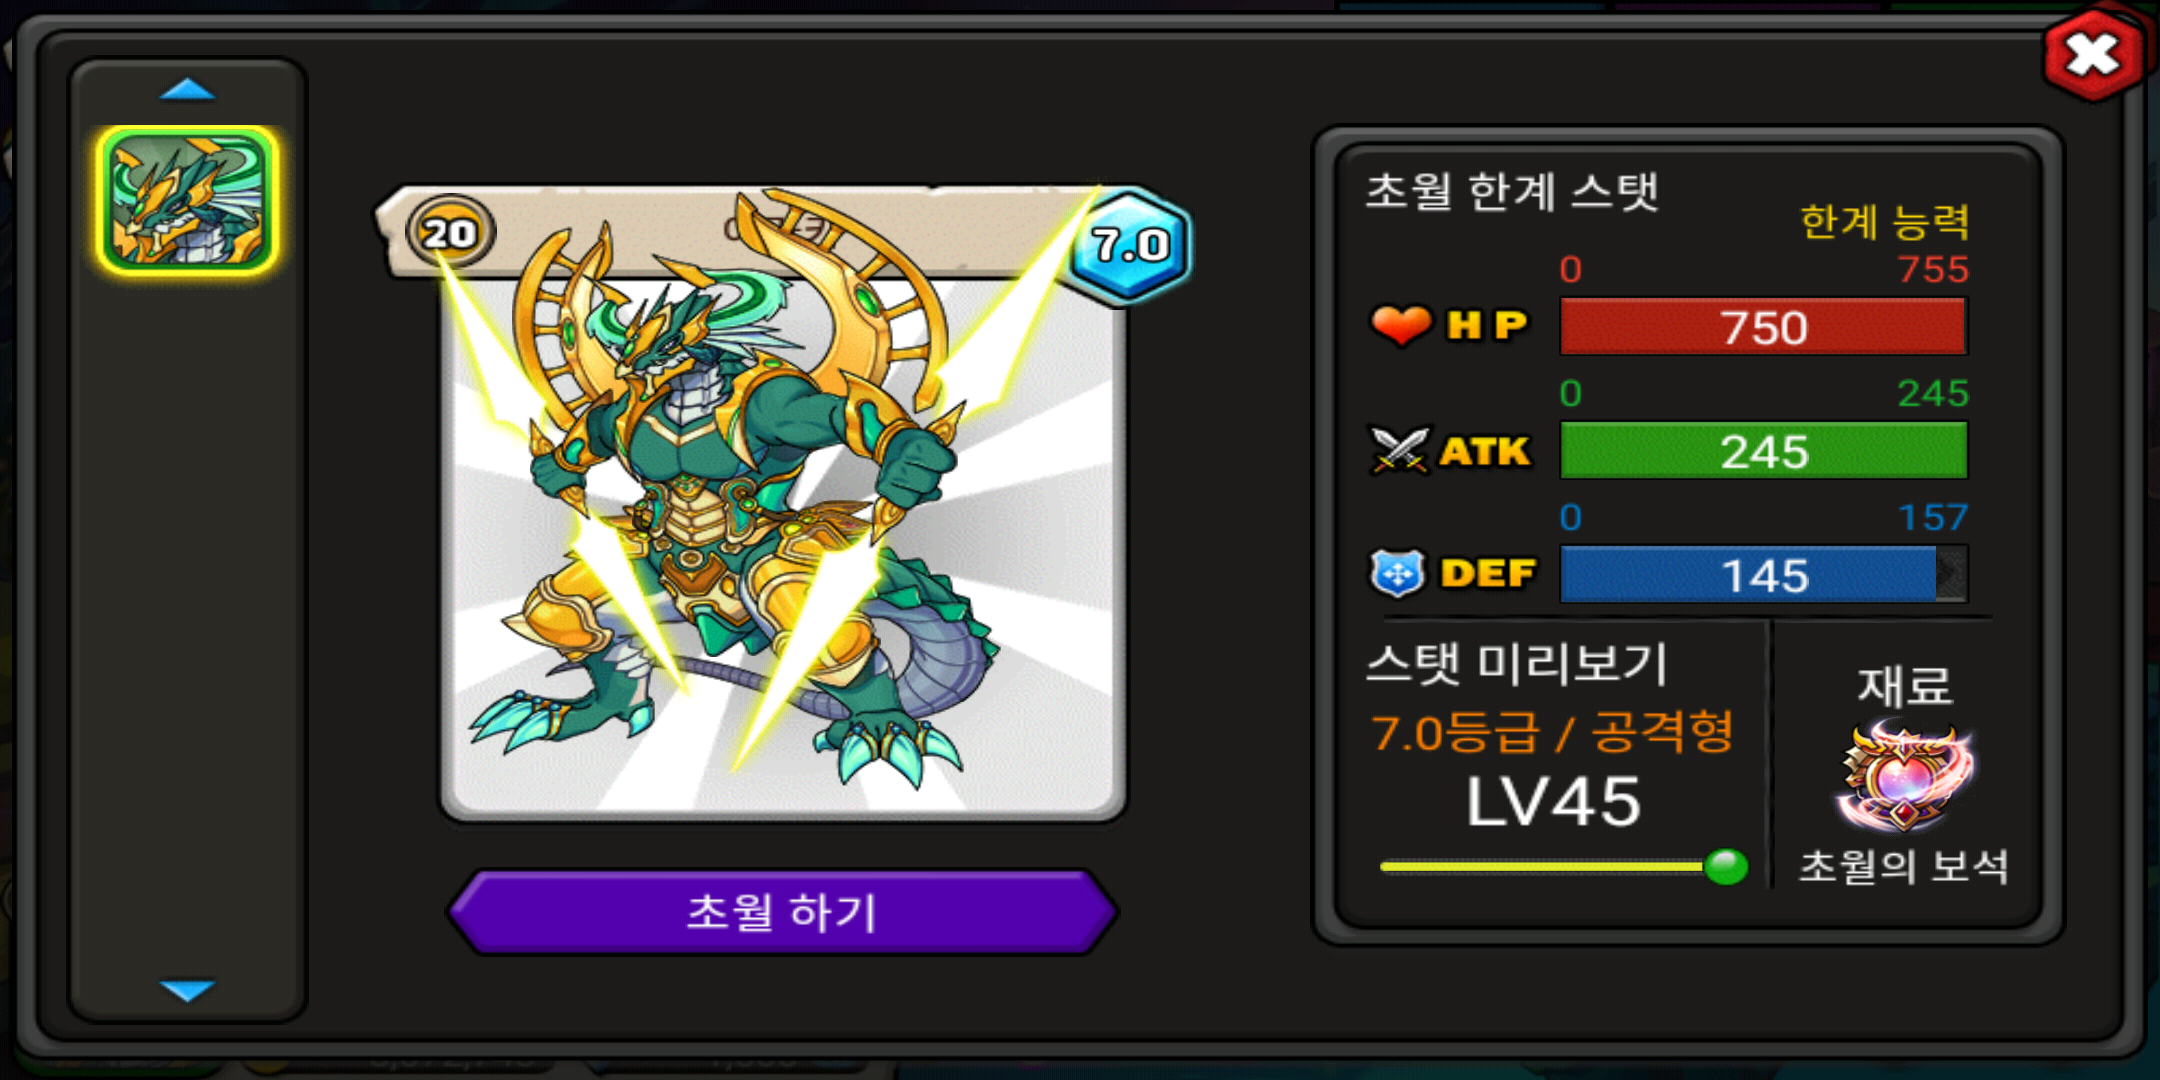Select the green dragon hero thumbnail
Screen dimensions: 2160x1080
(188, 200)
